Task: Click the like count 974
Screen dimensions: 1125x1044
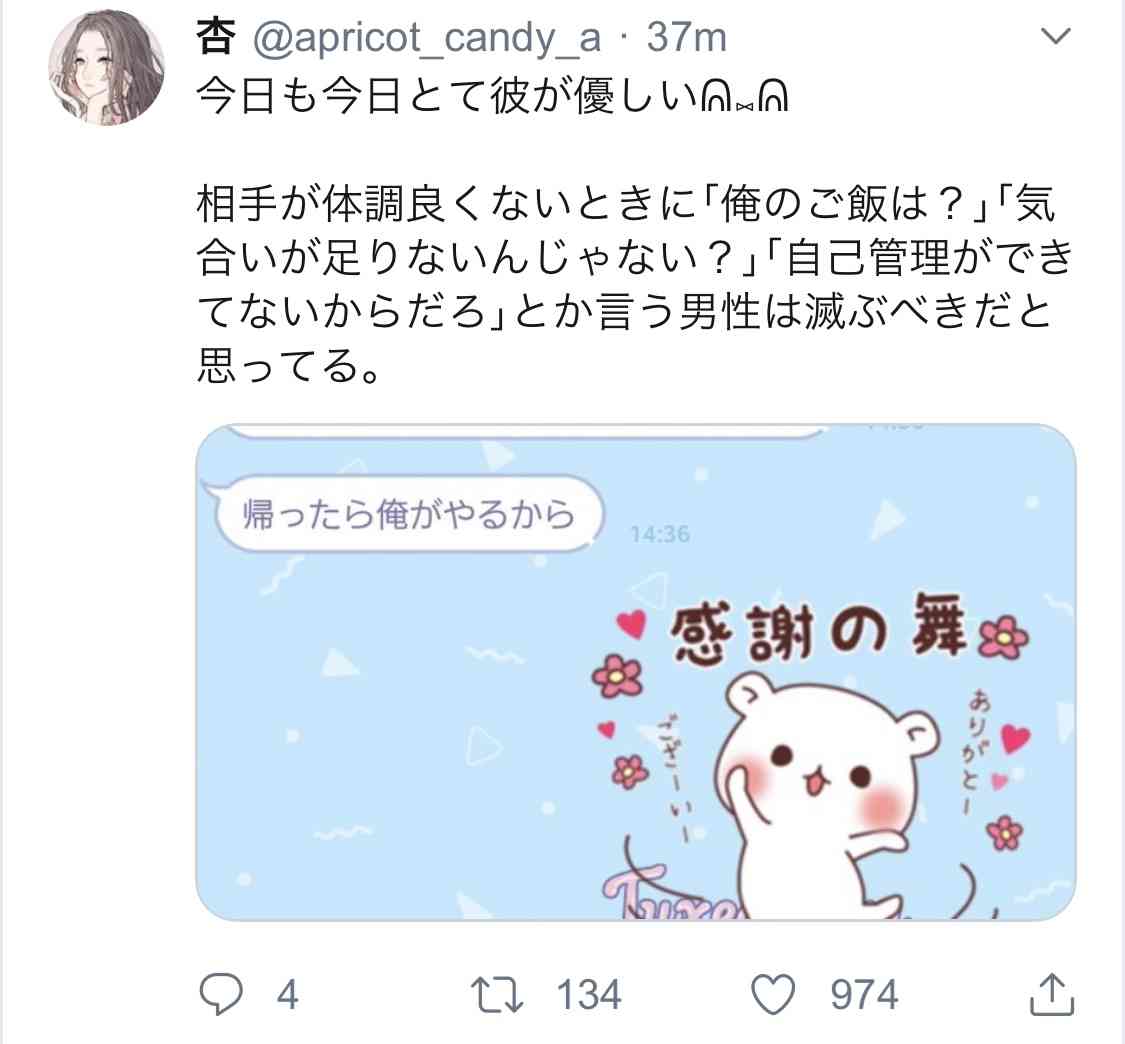Action: point(864,994)
